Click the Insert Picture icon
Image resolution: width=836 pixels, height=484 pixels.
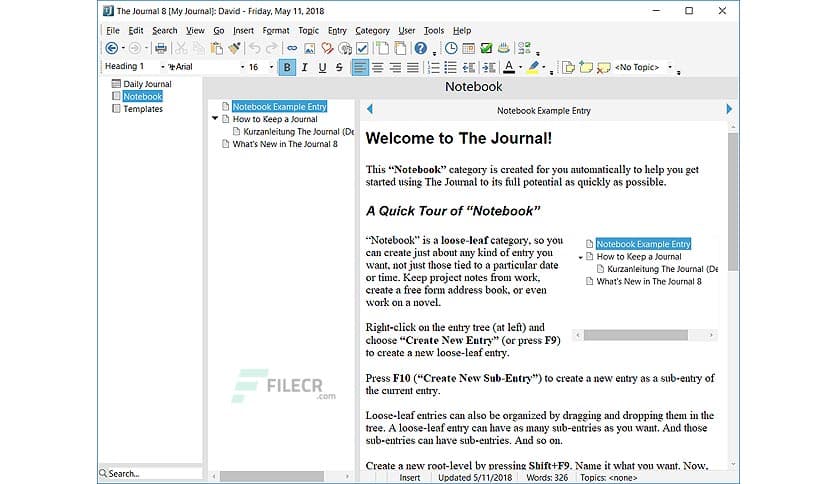(309, 48)
